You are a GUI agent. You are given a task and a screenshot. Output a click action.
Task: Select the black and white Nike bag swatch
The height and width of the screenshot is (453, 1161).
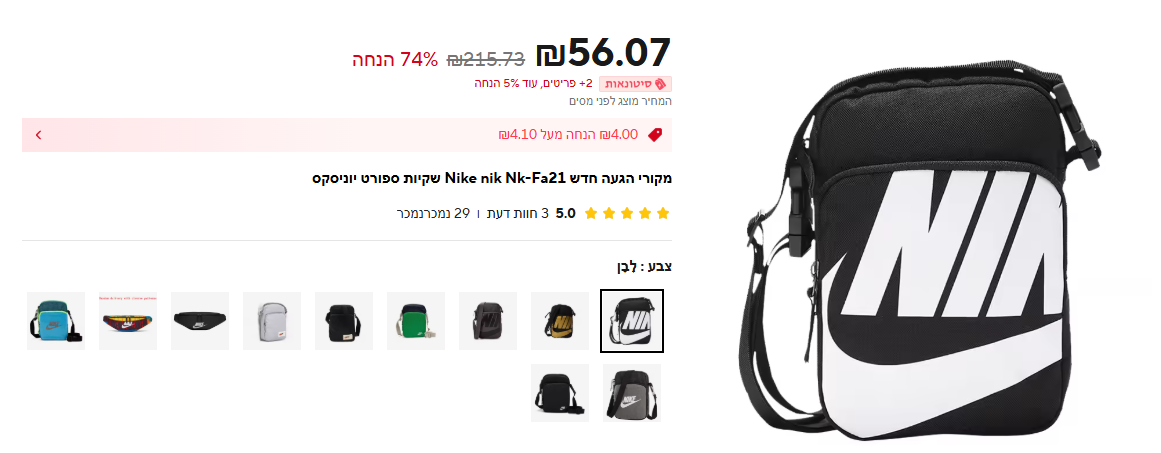click(x=632, y=321)
